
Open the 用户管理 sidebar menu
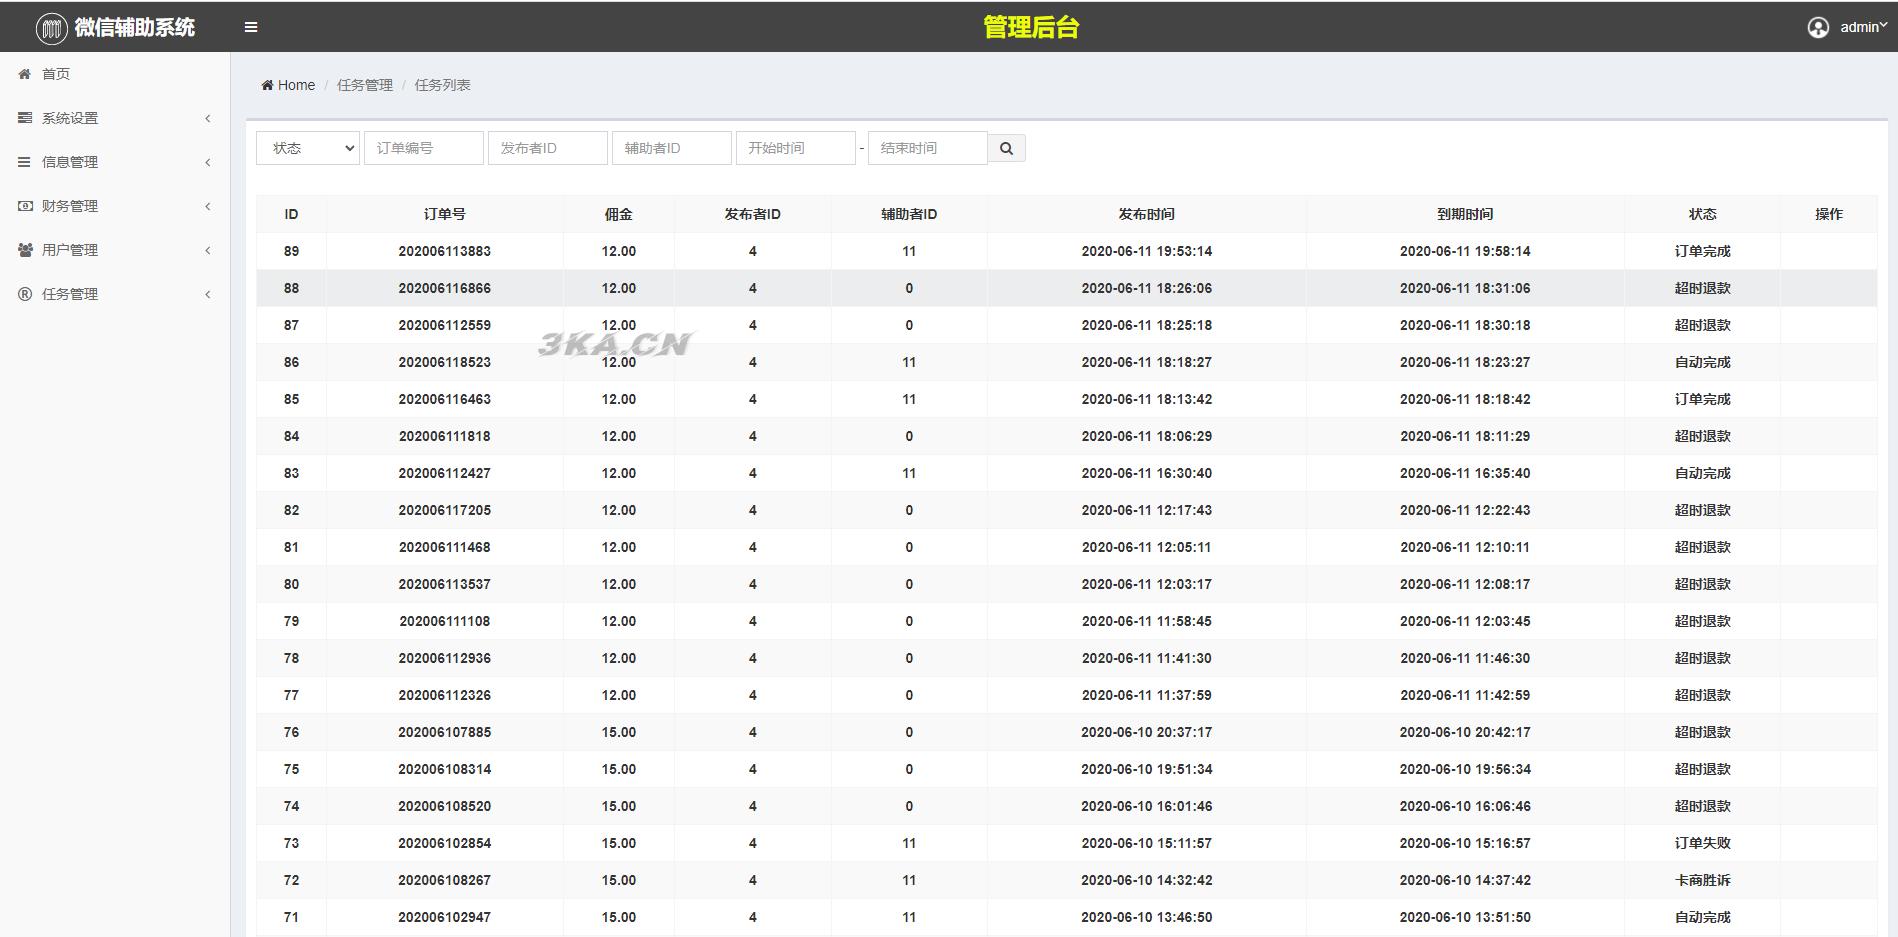point(115,250)
